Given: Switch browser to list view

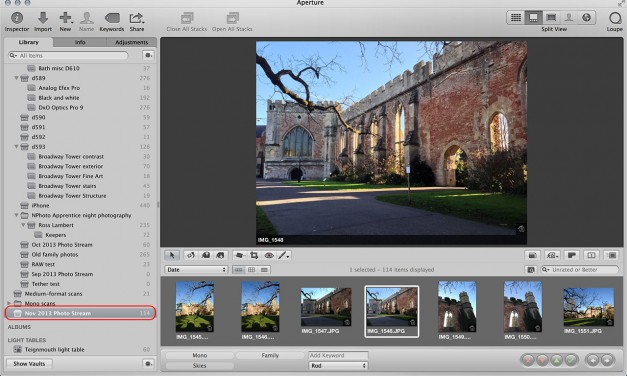Looking at the screenshot, I should pos(264,270).
